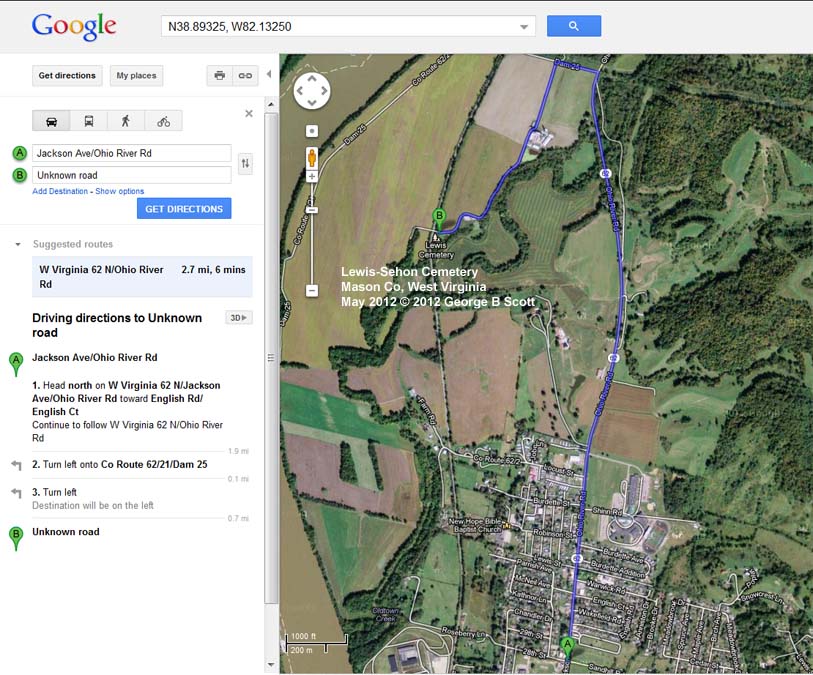Select driving mode car icon
813x675 pixels.
[52, 121]
